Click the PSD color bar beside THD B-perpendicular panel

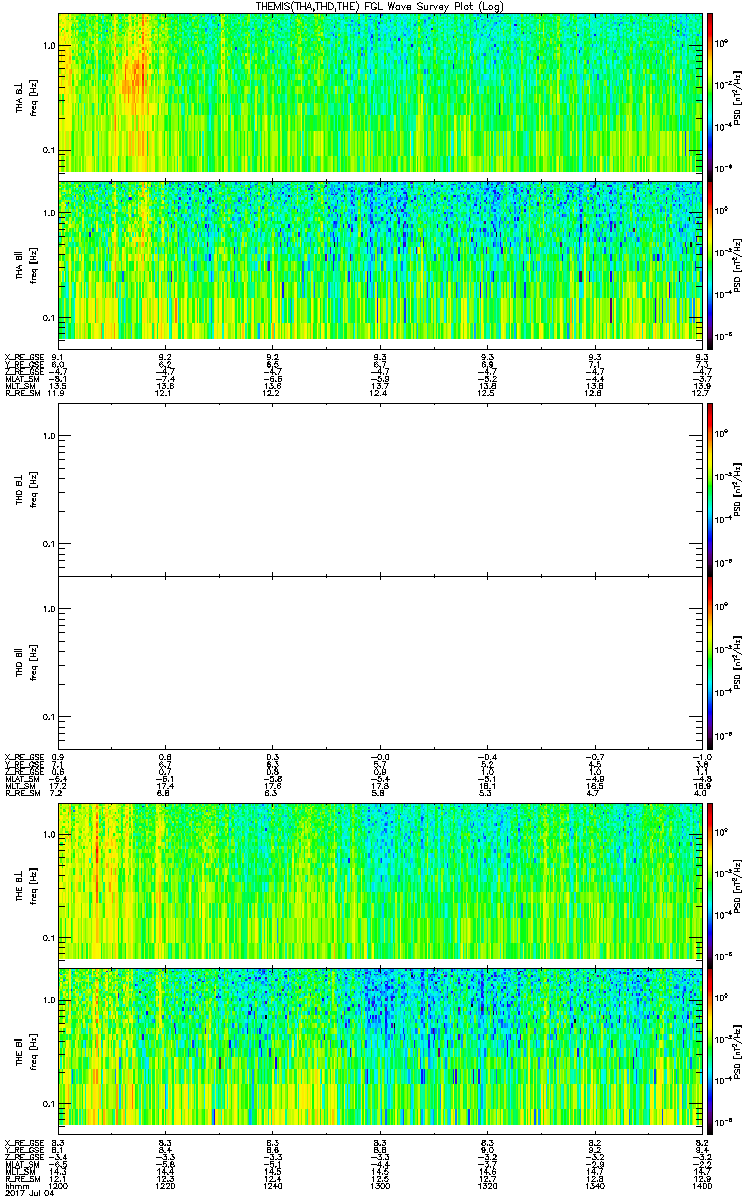pyautogui.click(x=710, y=489)
